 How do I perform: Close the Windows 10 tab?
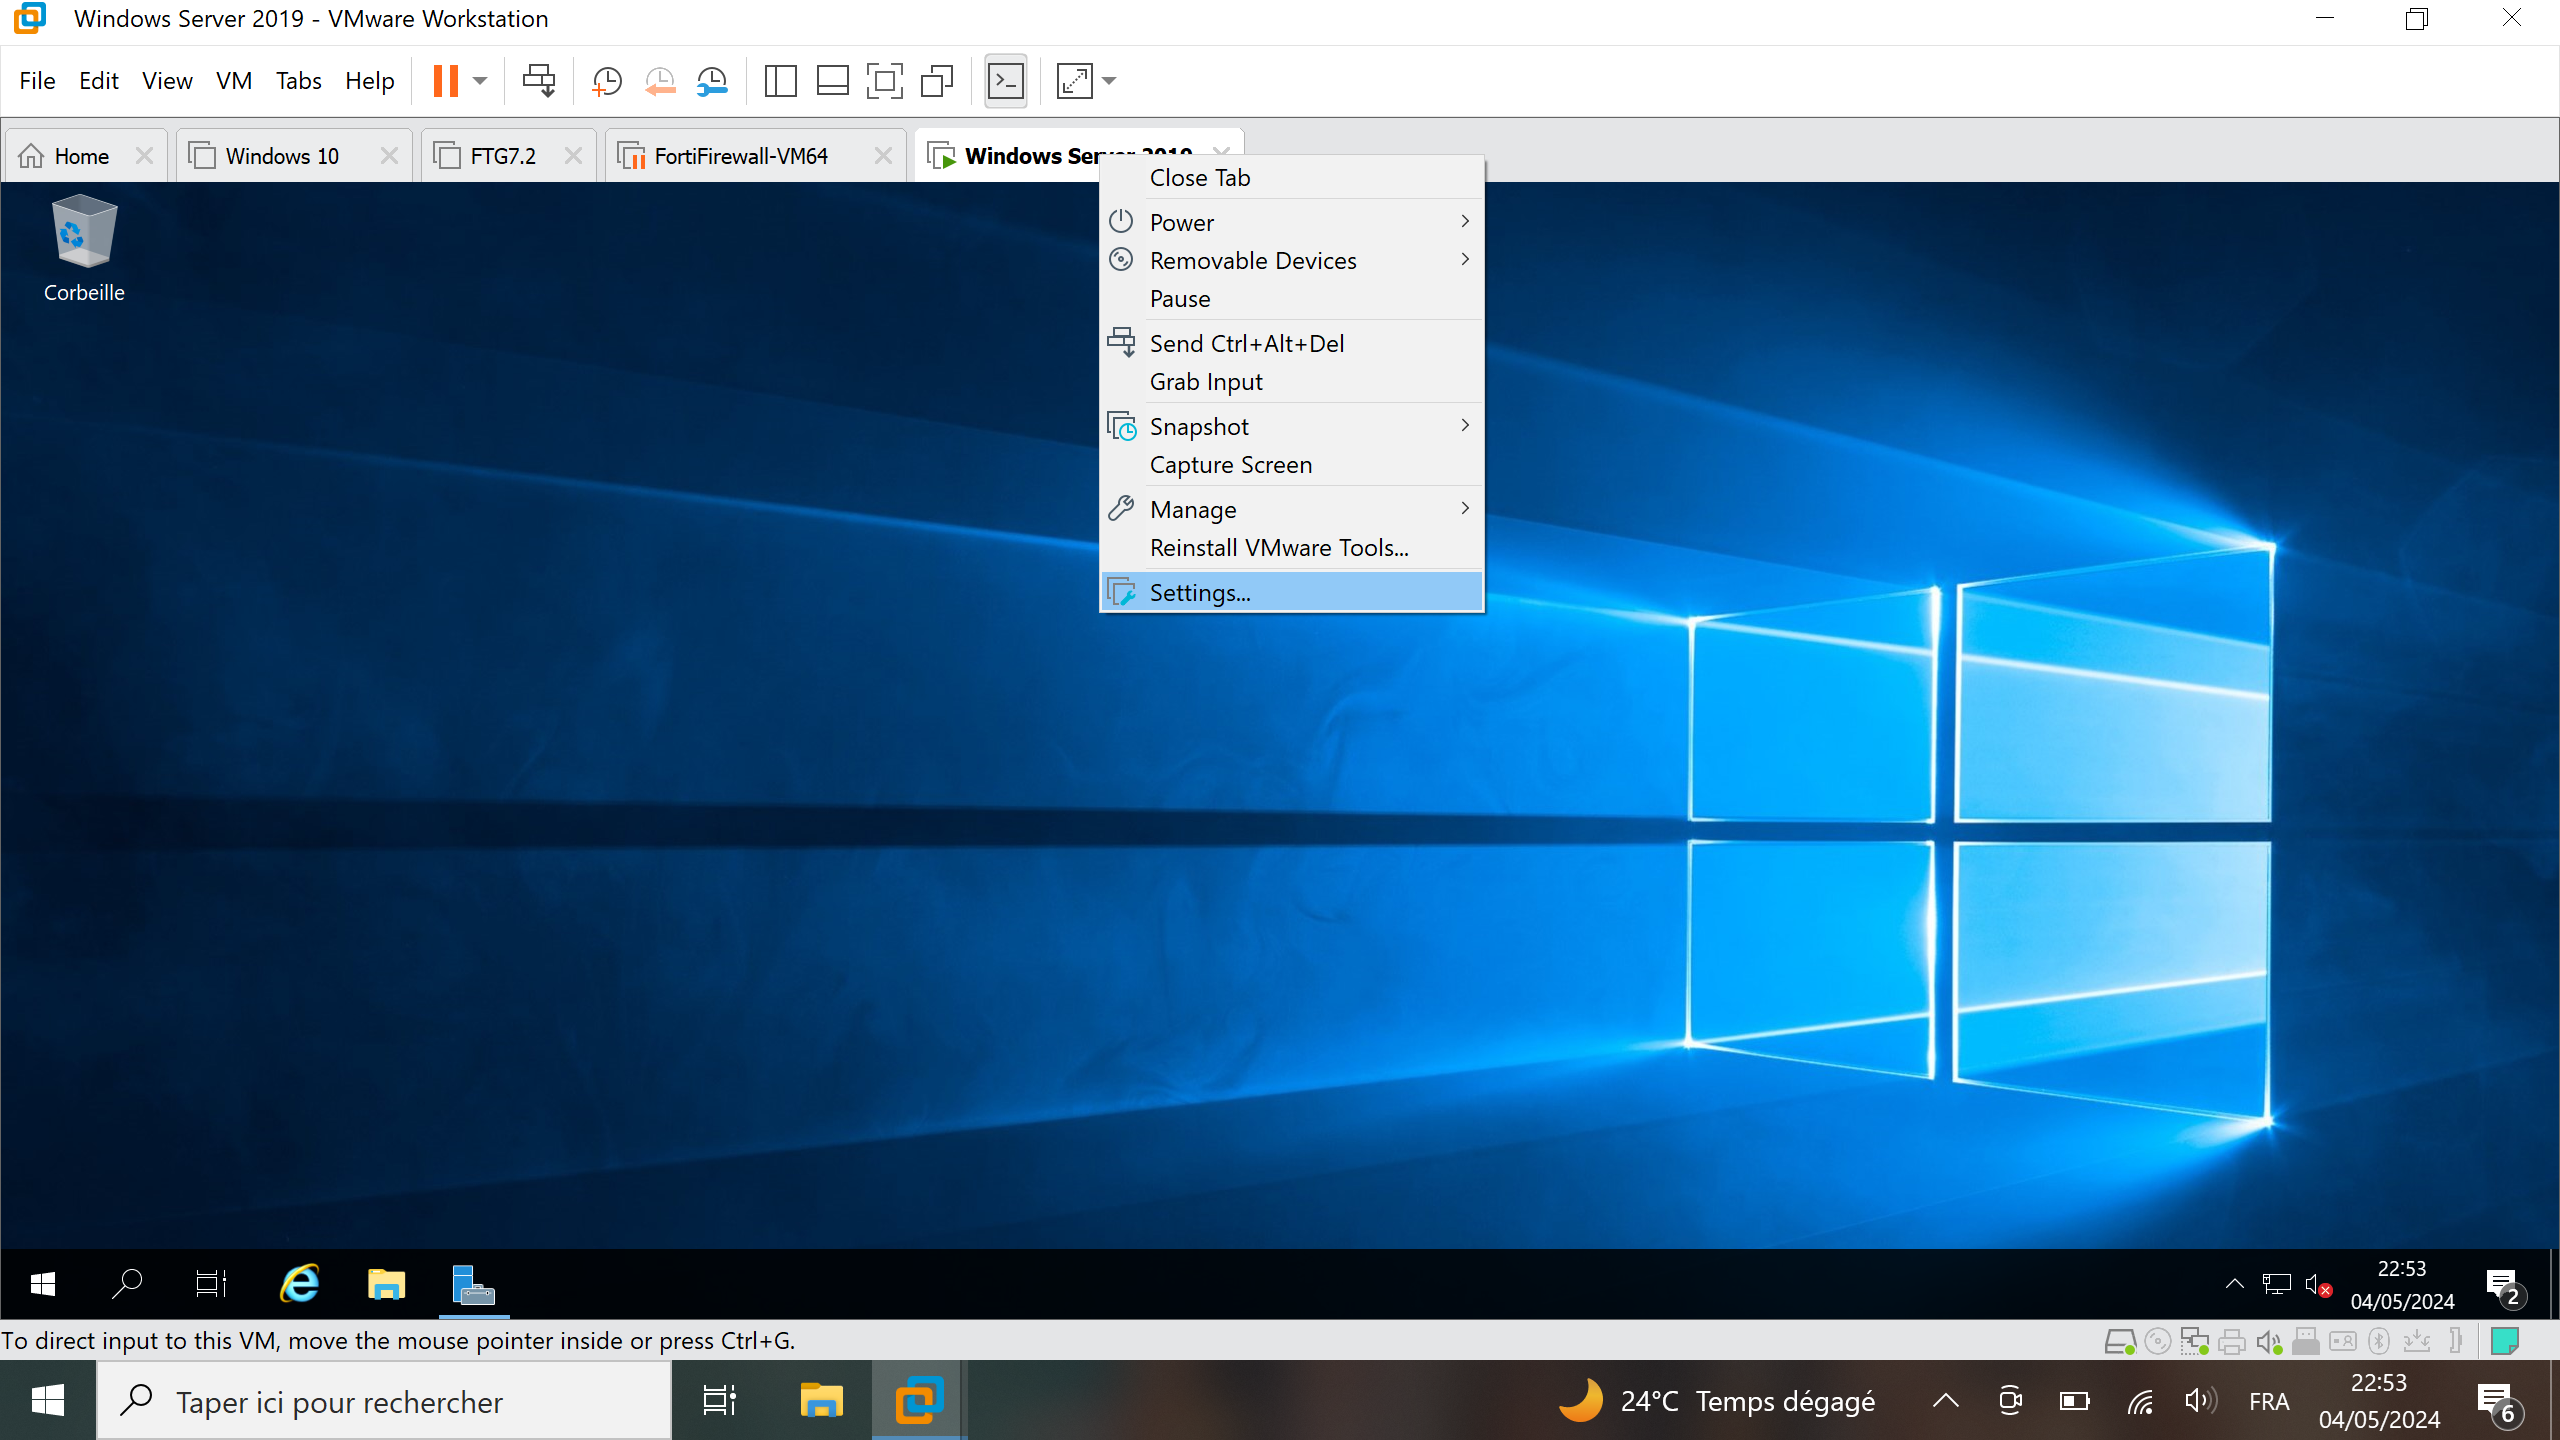(x=389, y=156)
